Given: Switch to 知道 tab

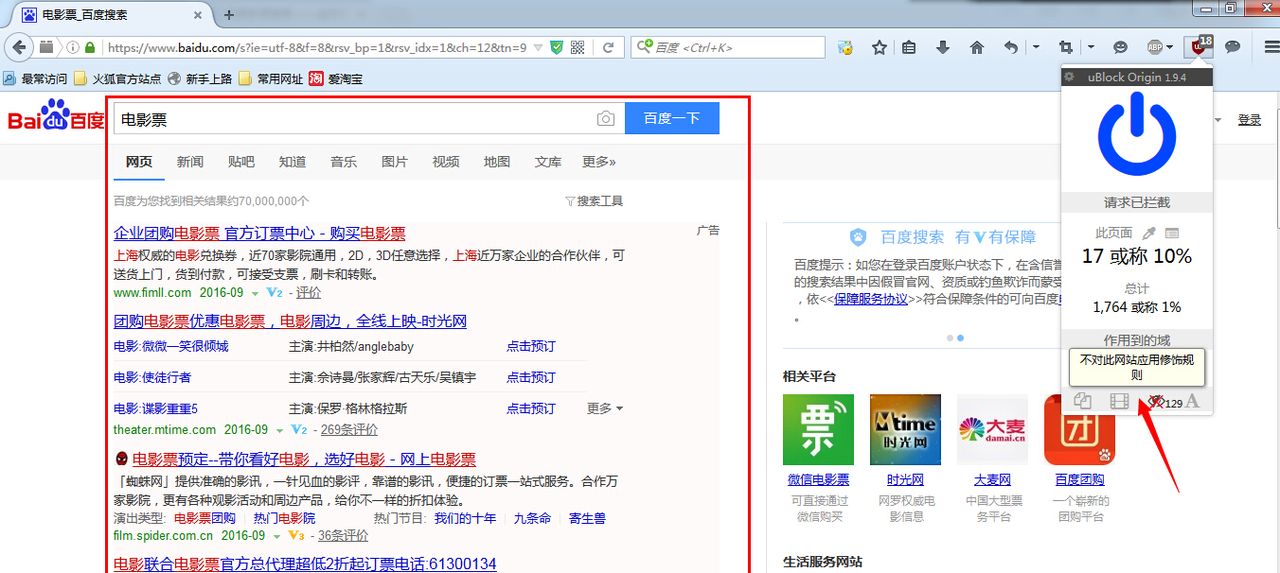Looking at the screenshot, I should pyautogui.click(x=292, y=162).
